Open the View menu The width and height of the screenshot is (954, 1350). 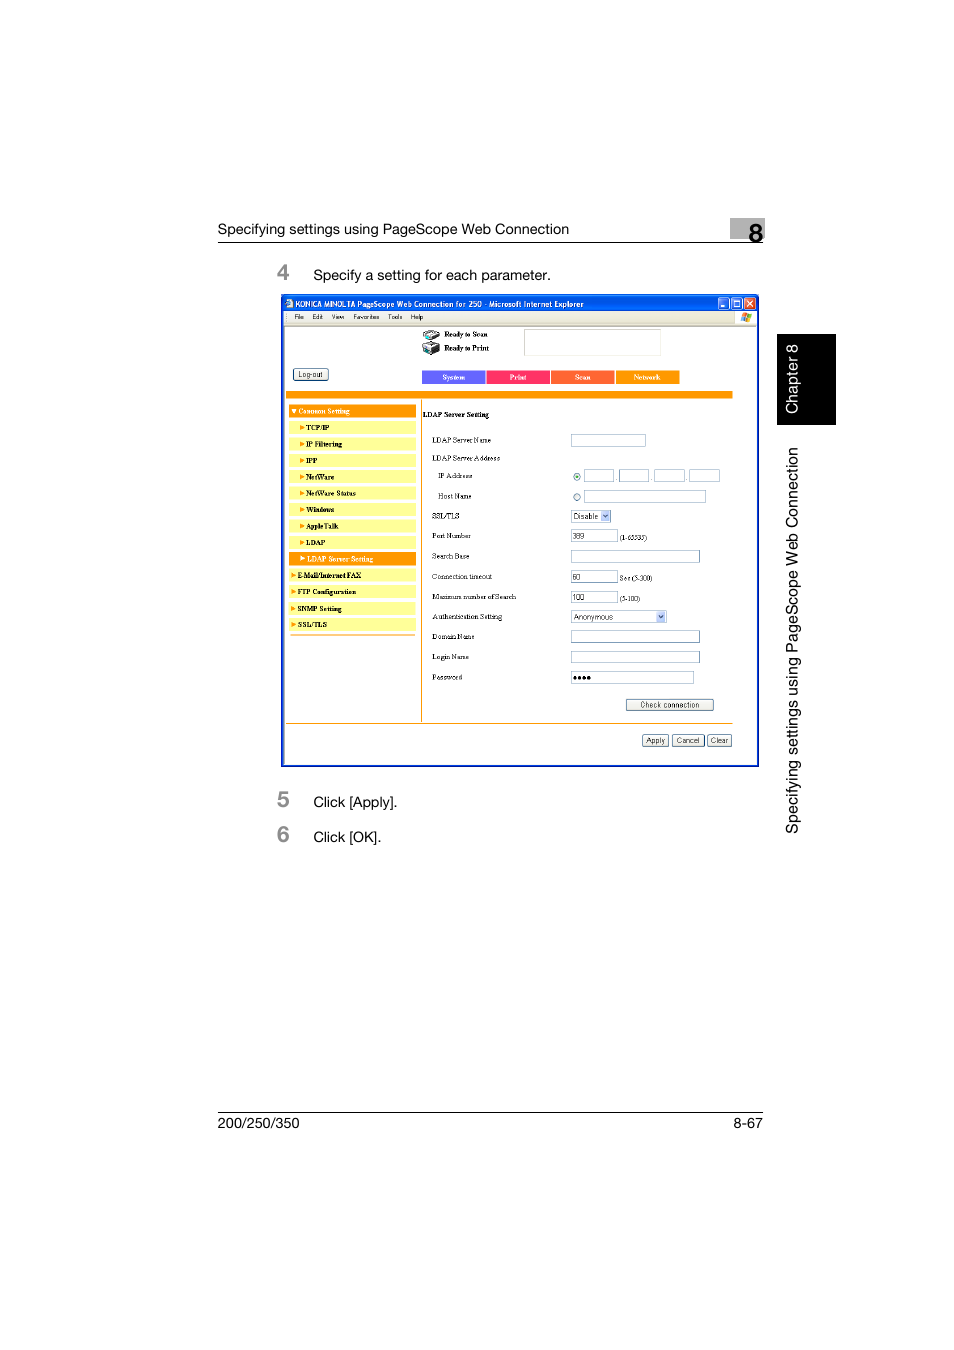338,317
